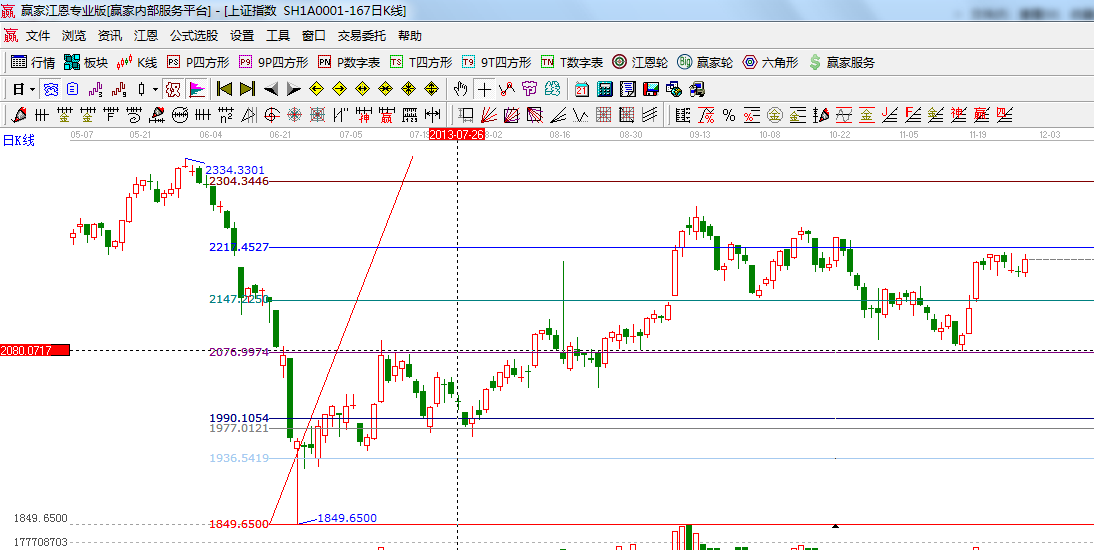Toggle the highlighted flag chart button
Screen dimensions: 1094x550
[196, 88]
